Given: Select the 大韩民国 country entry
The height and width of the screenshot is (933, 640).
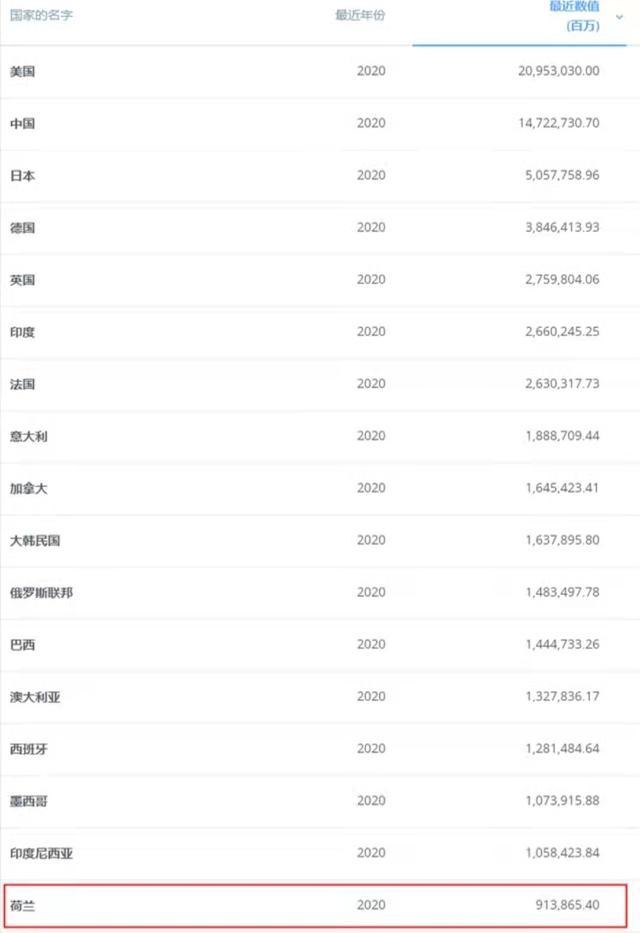Looking at the screenshot, I should coord(35,540).
